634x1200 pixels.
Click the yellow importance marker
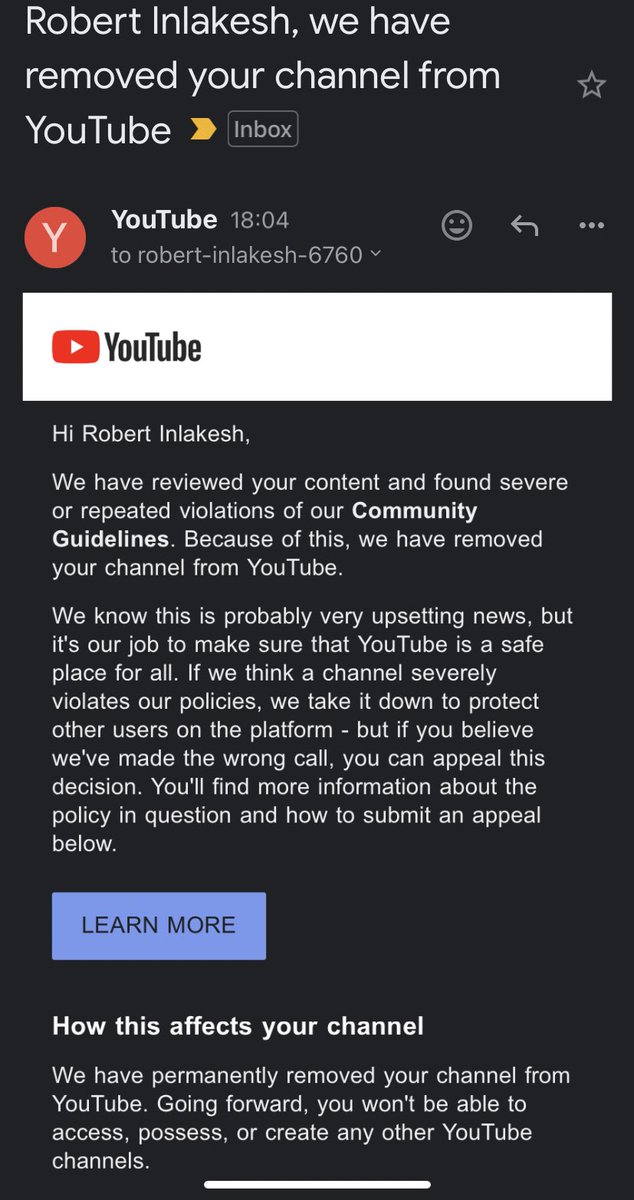tap(203, 130)
